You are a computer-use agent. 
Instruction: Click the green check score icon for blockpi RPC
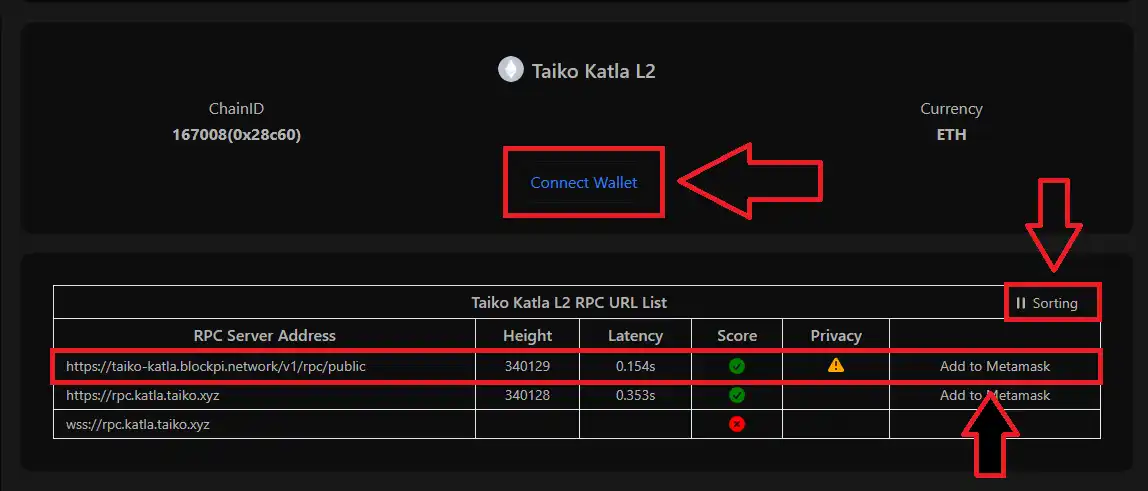click(737, 367)
